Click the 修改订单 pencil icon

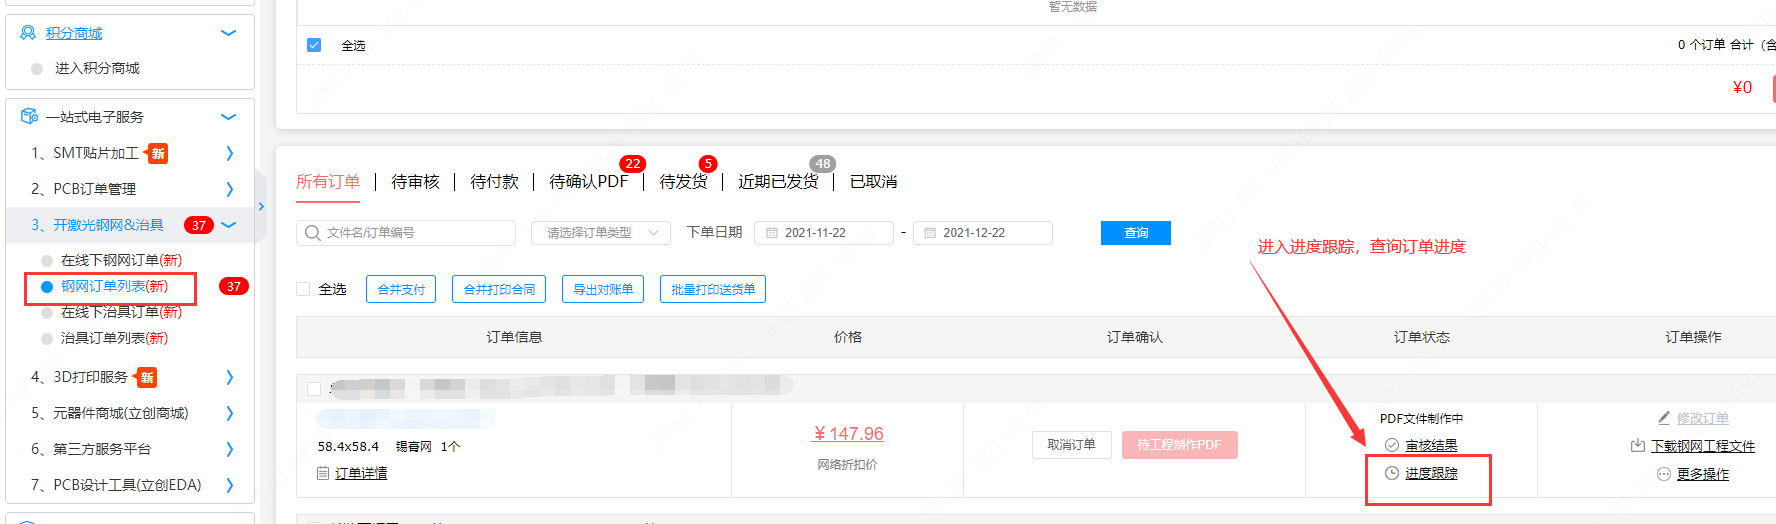tap(1663, 418)
